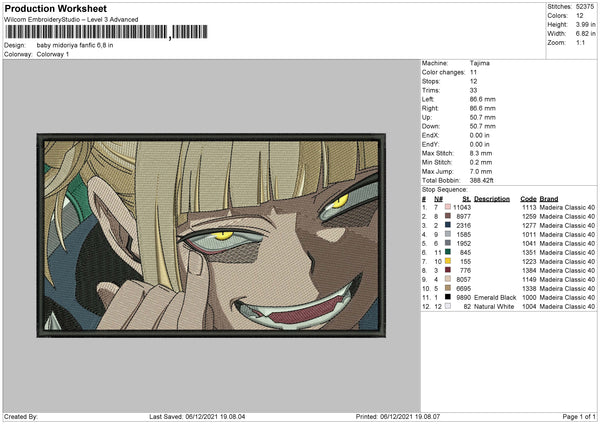This screenshot has width=600, height=424.
Task: Select the Max Stitch value 8.3 mm
Action: point(481,153)
